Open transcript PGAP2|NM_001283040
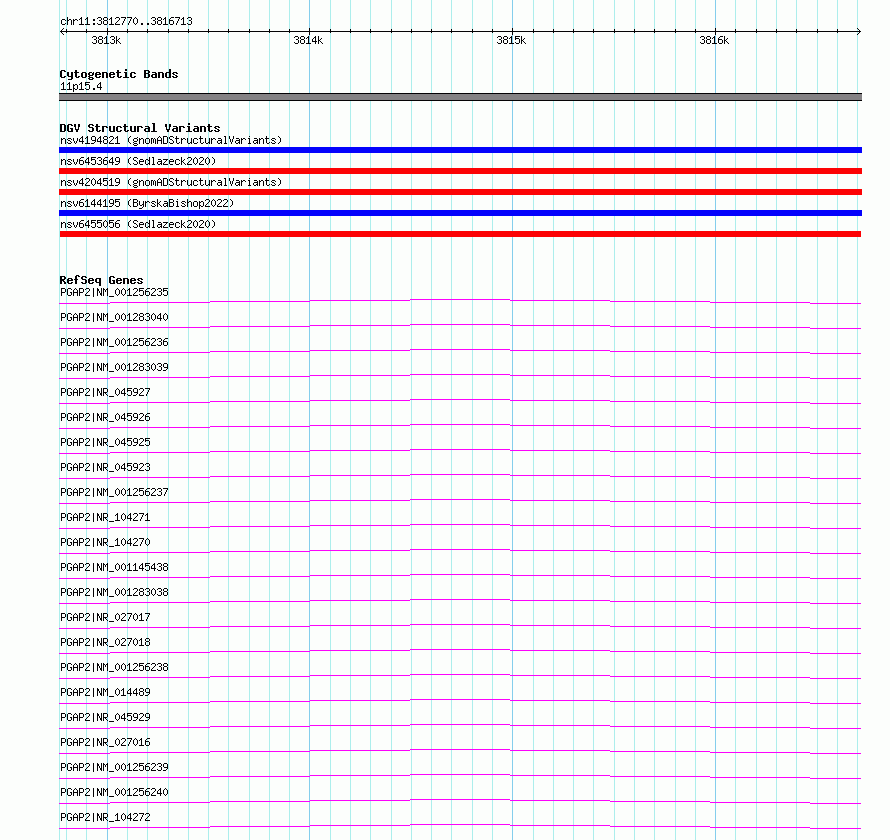 tap(114, 317)
